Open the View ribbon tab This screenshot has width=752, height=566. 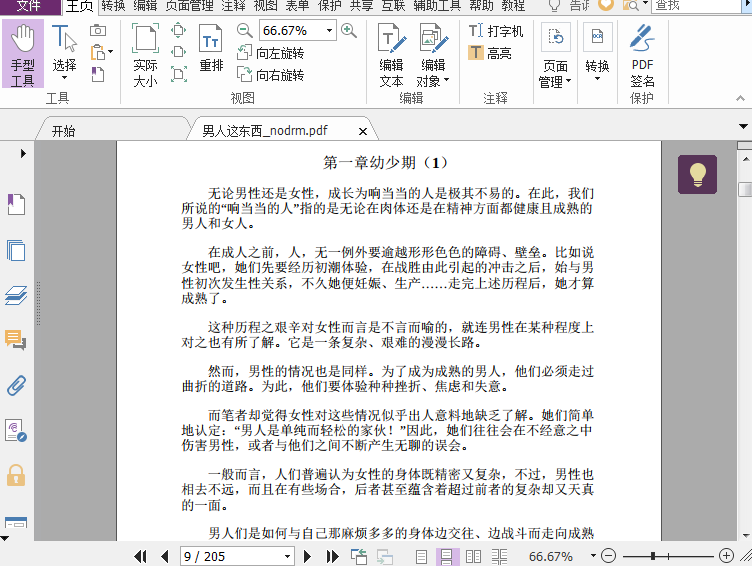coord(266,6)
